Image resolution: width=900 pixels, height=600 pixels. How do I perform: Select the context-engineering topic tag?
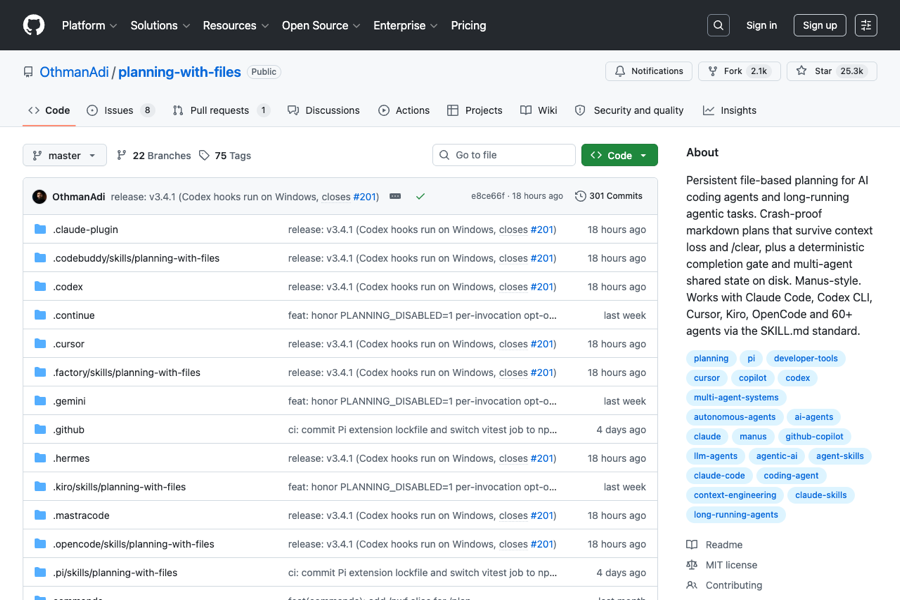(x=735, y=495)
